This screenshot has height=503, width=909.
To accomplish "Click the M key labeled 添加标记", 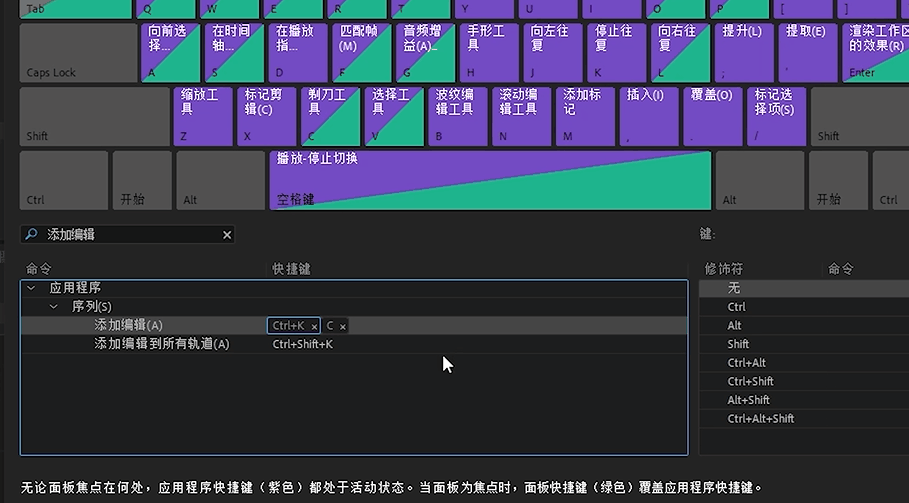I will (x=586, y=116).
